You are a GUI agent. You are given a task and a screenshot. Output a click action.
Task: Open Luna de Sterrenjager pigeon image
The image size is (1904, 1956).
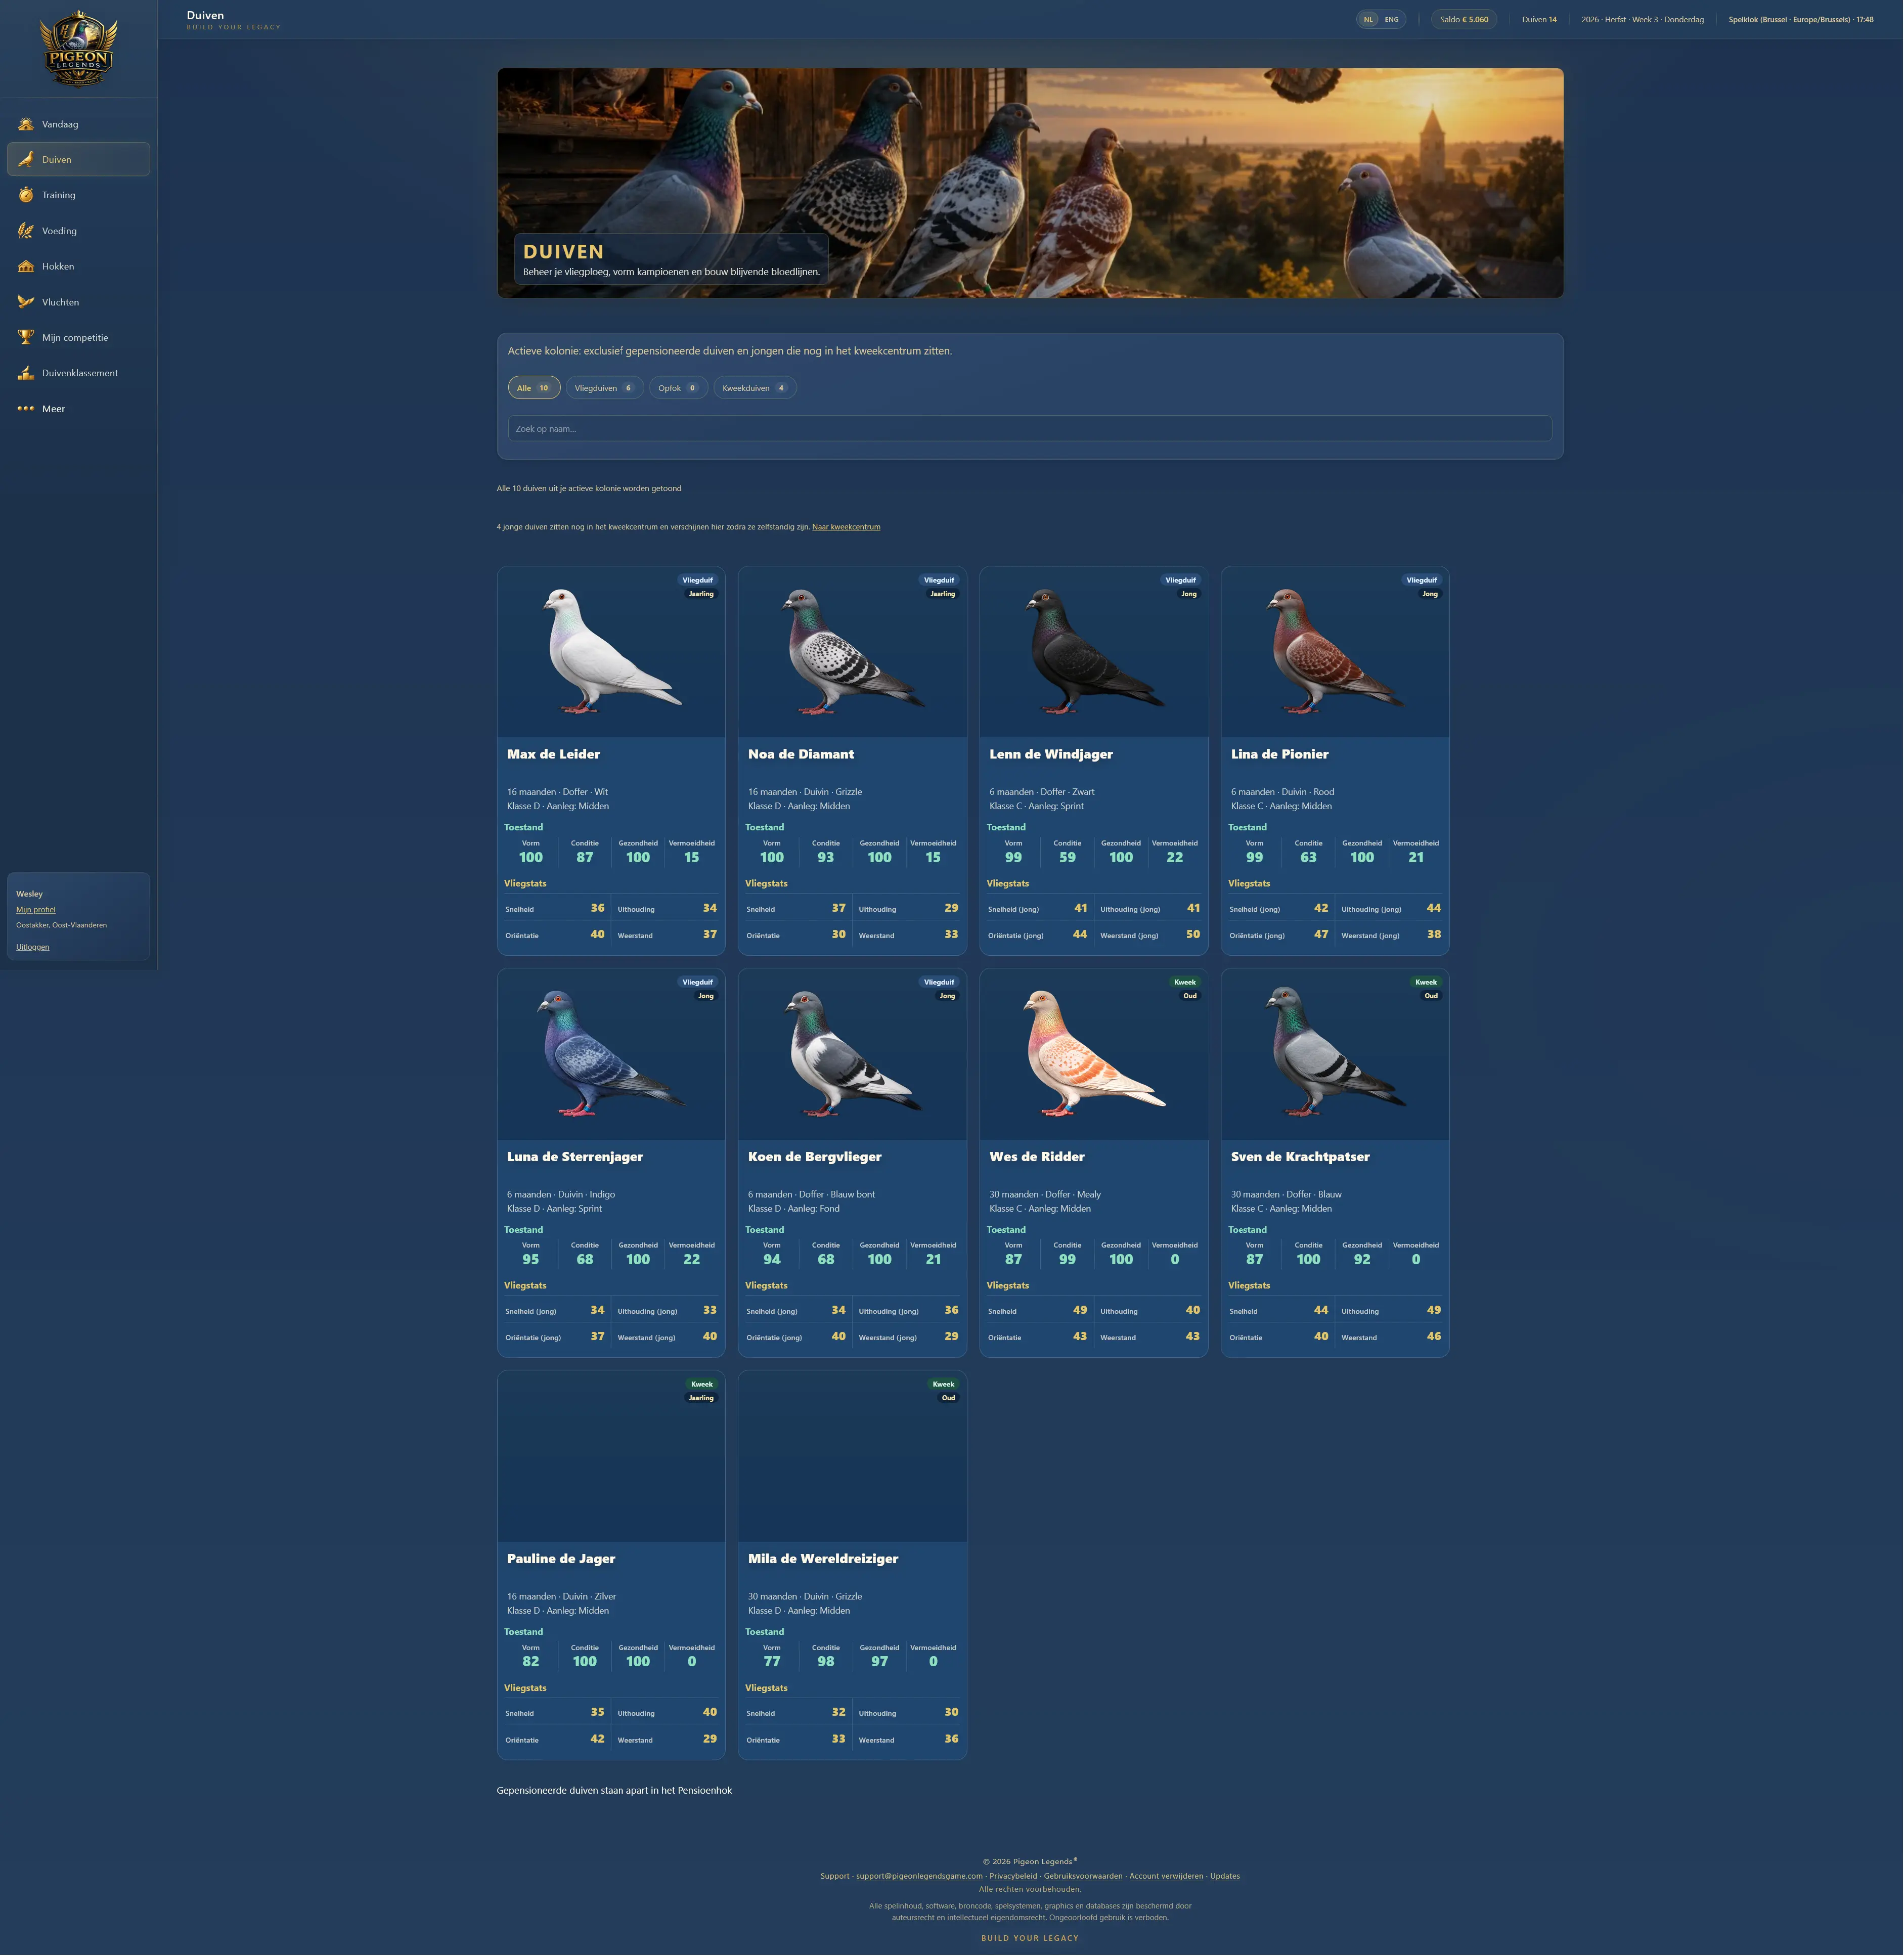pos(611,1055)
